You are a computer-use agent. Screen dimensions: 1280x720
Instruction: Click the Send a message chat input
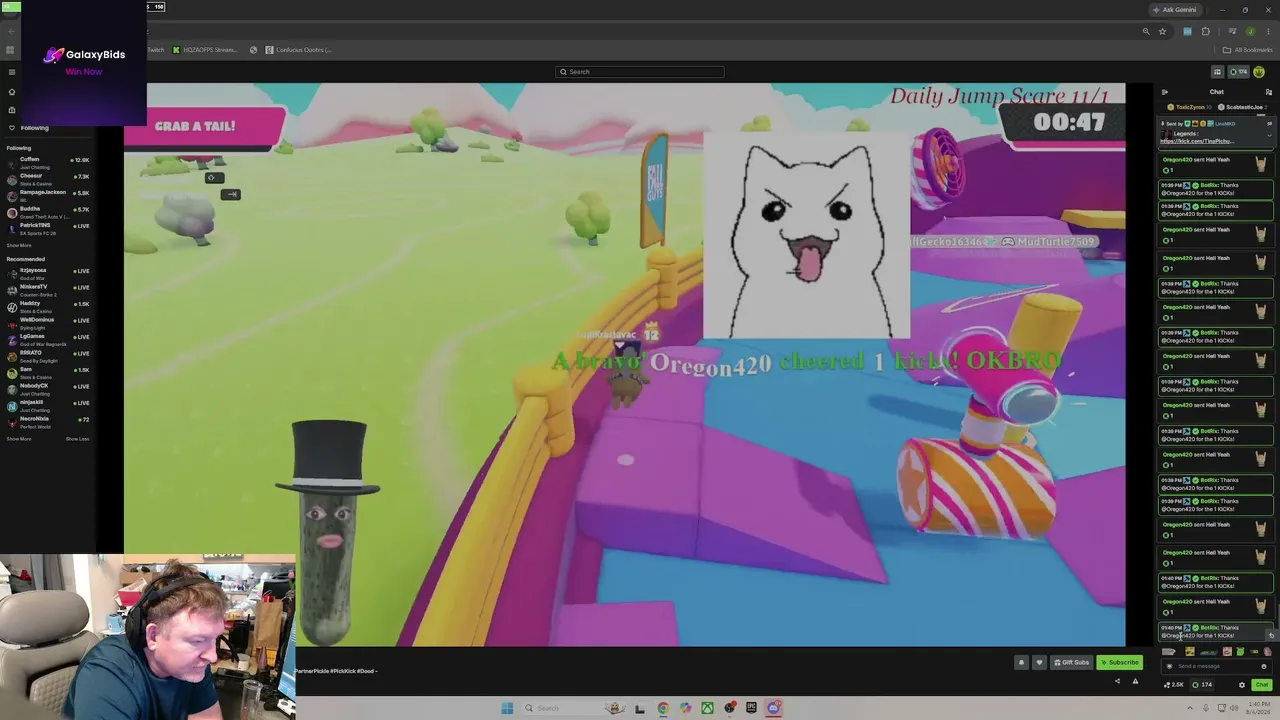pyautogui.click(x=1215, y=666)
